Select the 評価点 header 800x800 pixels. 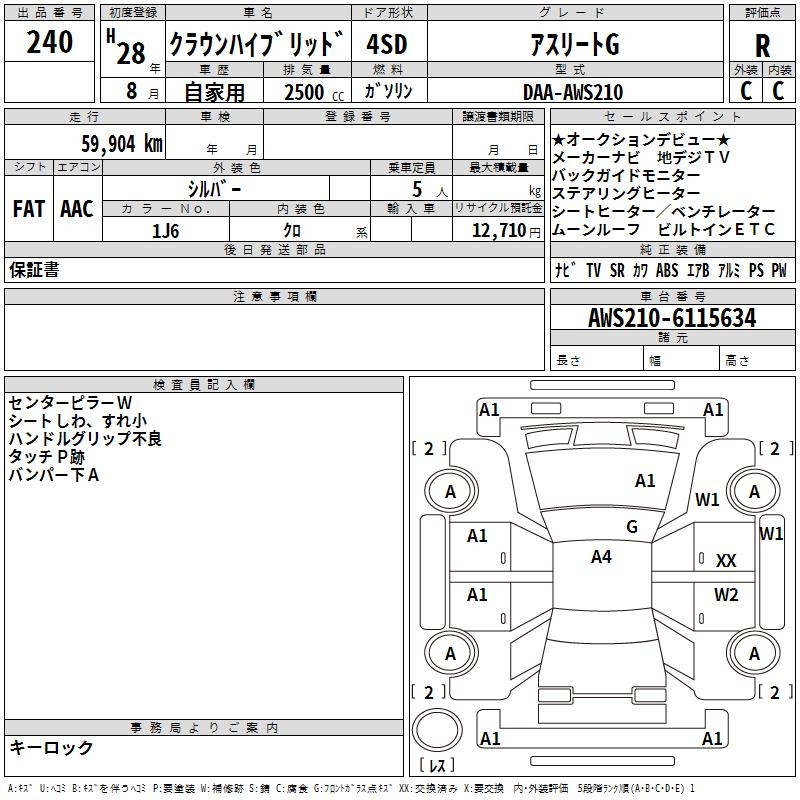(762, 13)
